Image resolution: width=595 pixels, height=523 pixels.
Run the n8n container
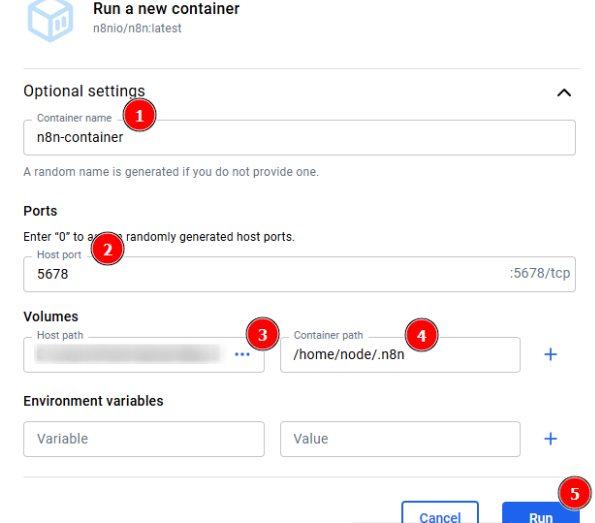(x=541, y=514)
